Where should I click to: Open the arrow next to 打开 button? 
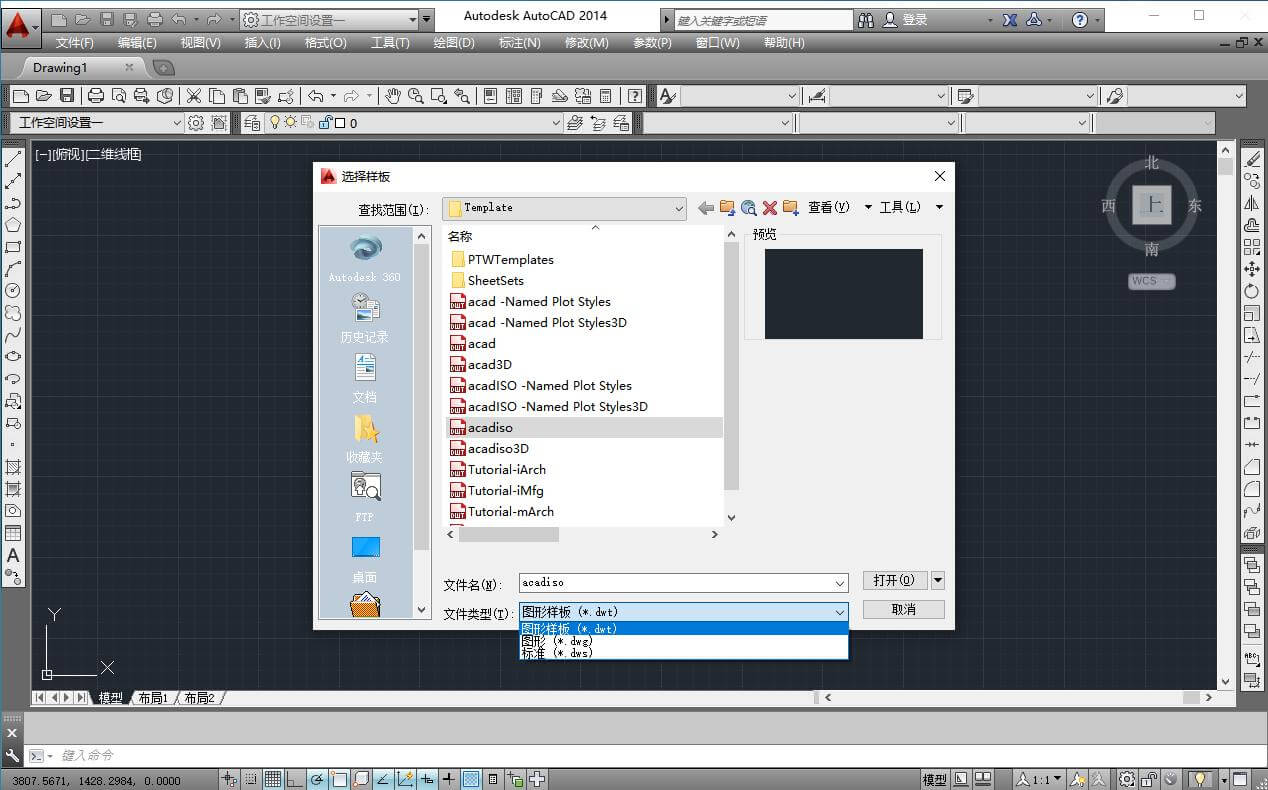point(938,580)
